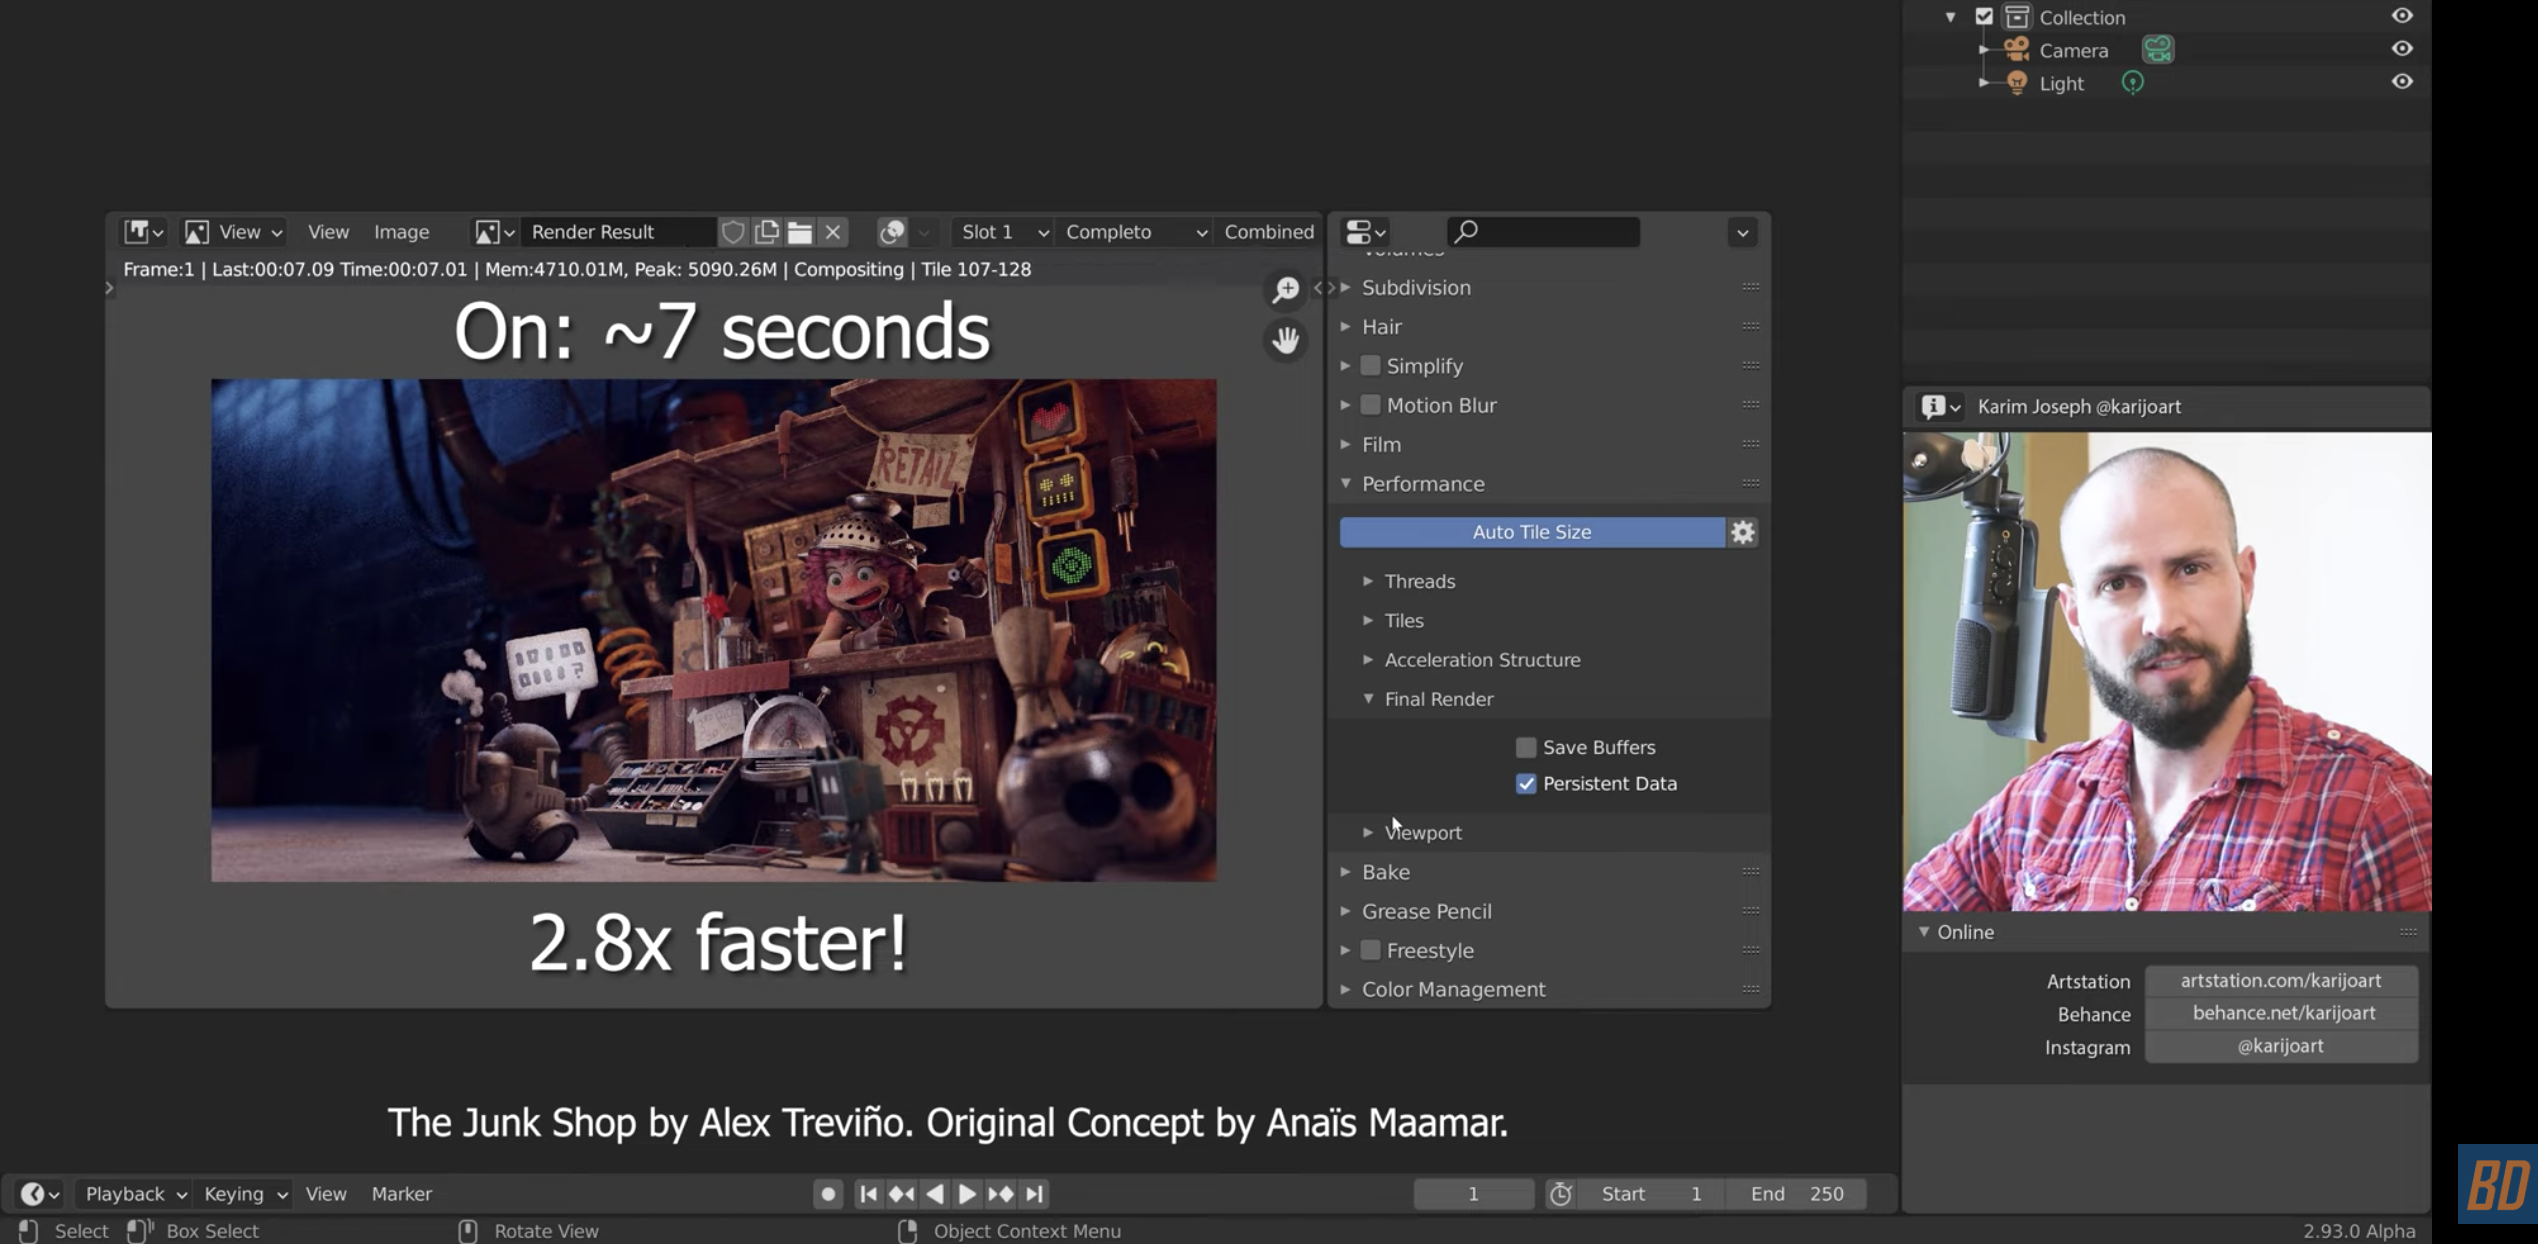Viewport: 2538px width, 1244px height.
Task: Toggle the auto keying record button
Action: point(828,1193)
